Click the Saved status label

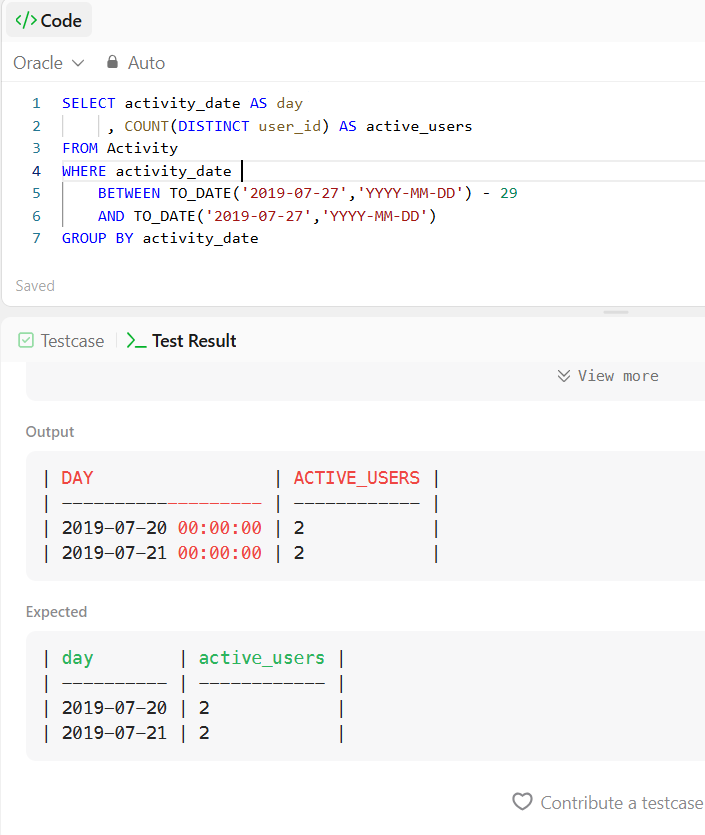point(34,285)
